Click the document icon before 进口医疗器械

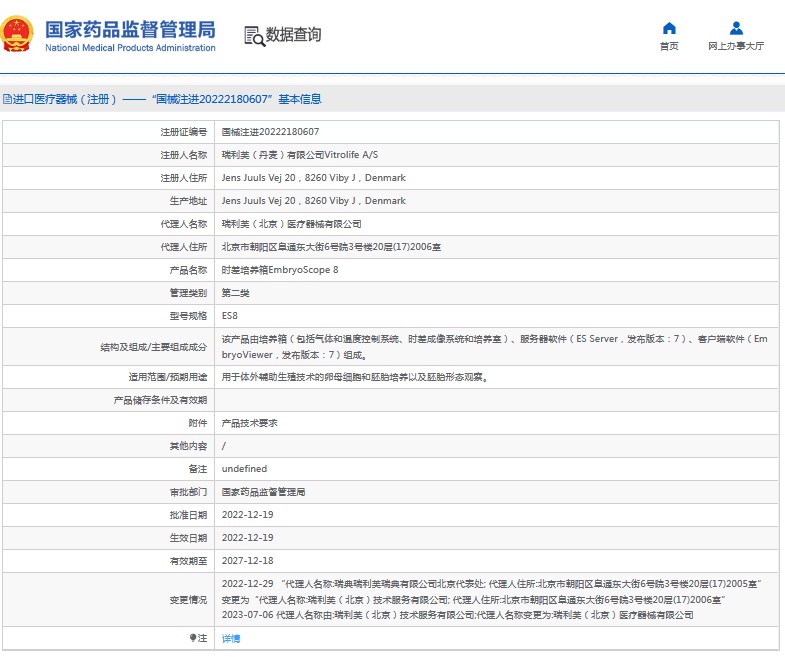7,99
